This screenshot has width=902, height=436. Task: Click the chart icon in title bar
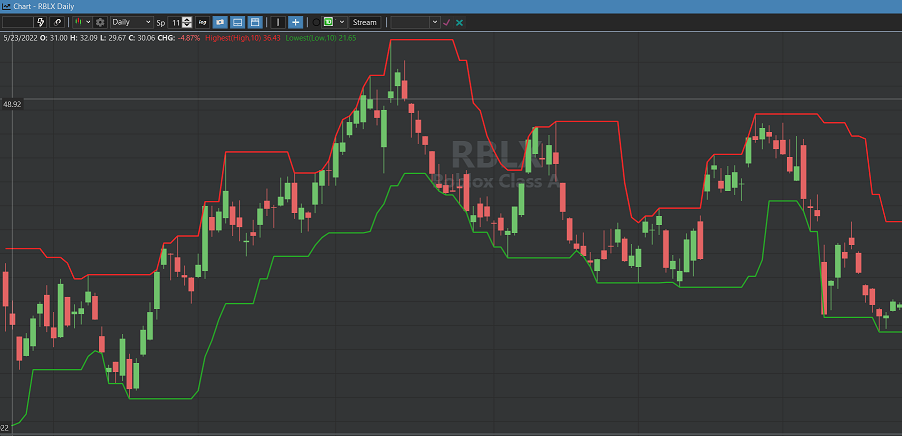click(6, 6)
